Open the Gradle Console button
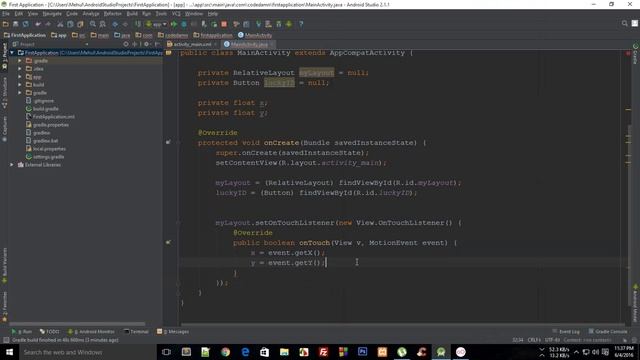 (x=608, y=331)
